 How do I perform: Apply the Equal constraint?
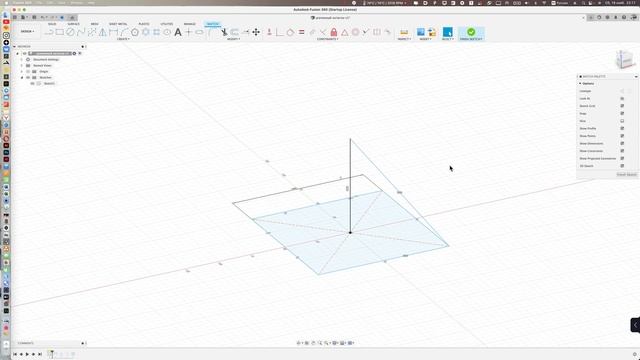click(301, 32)
